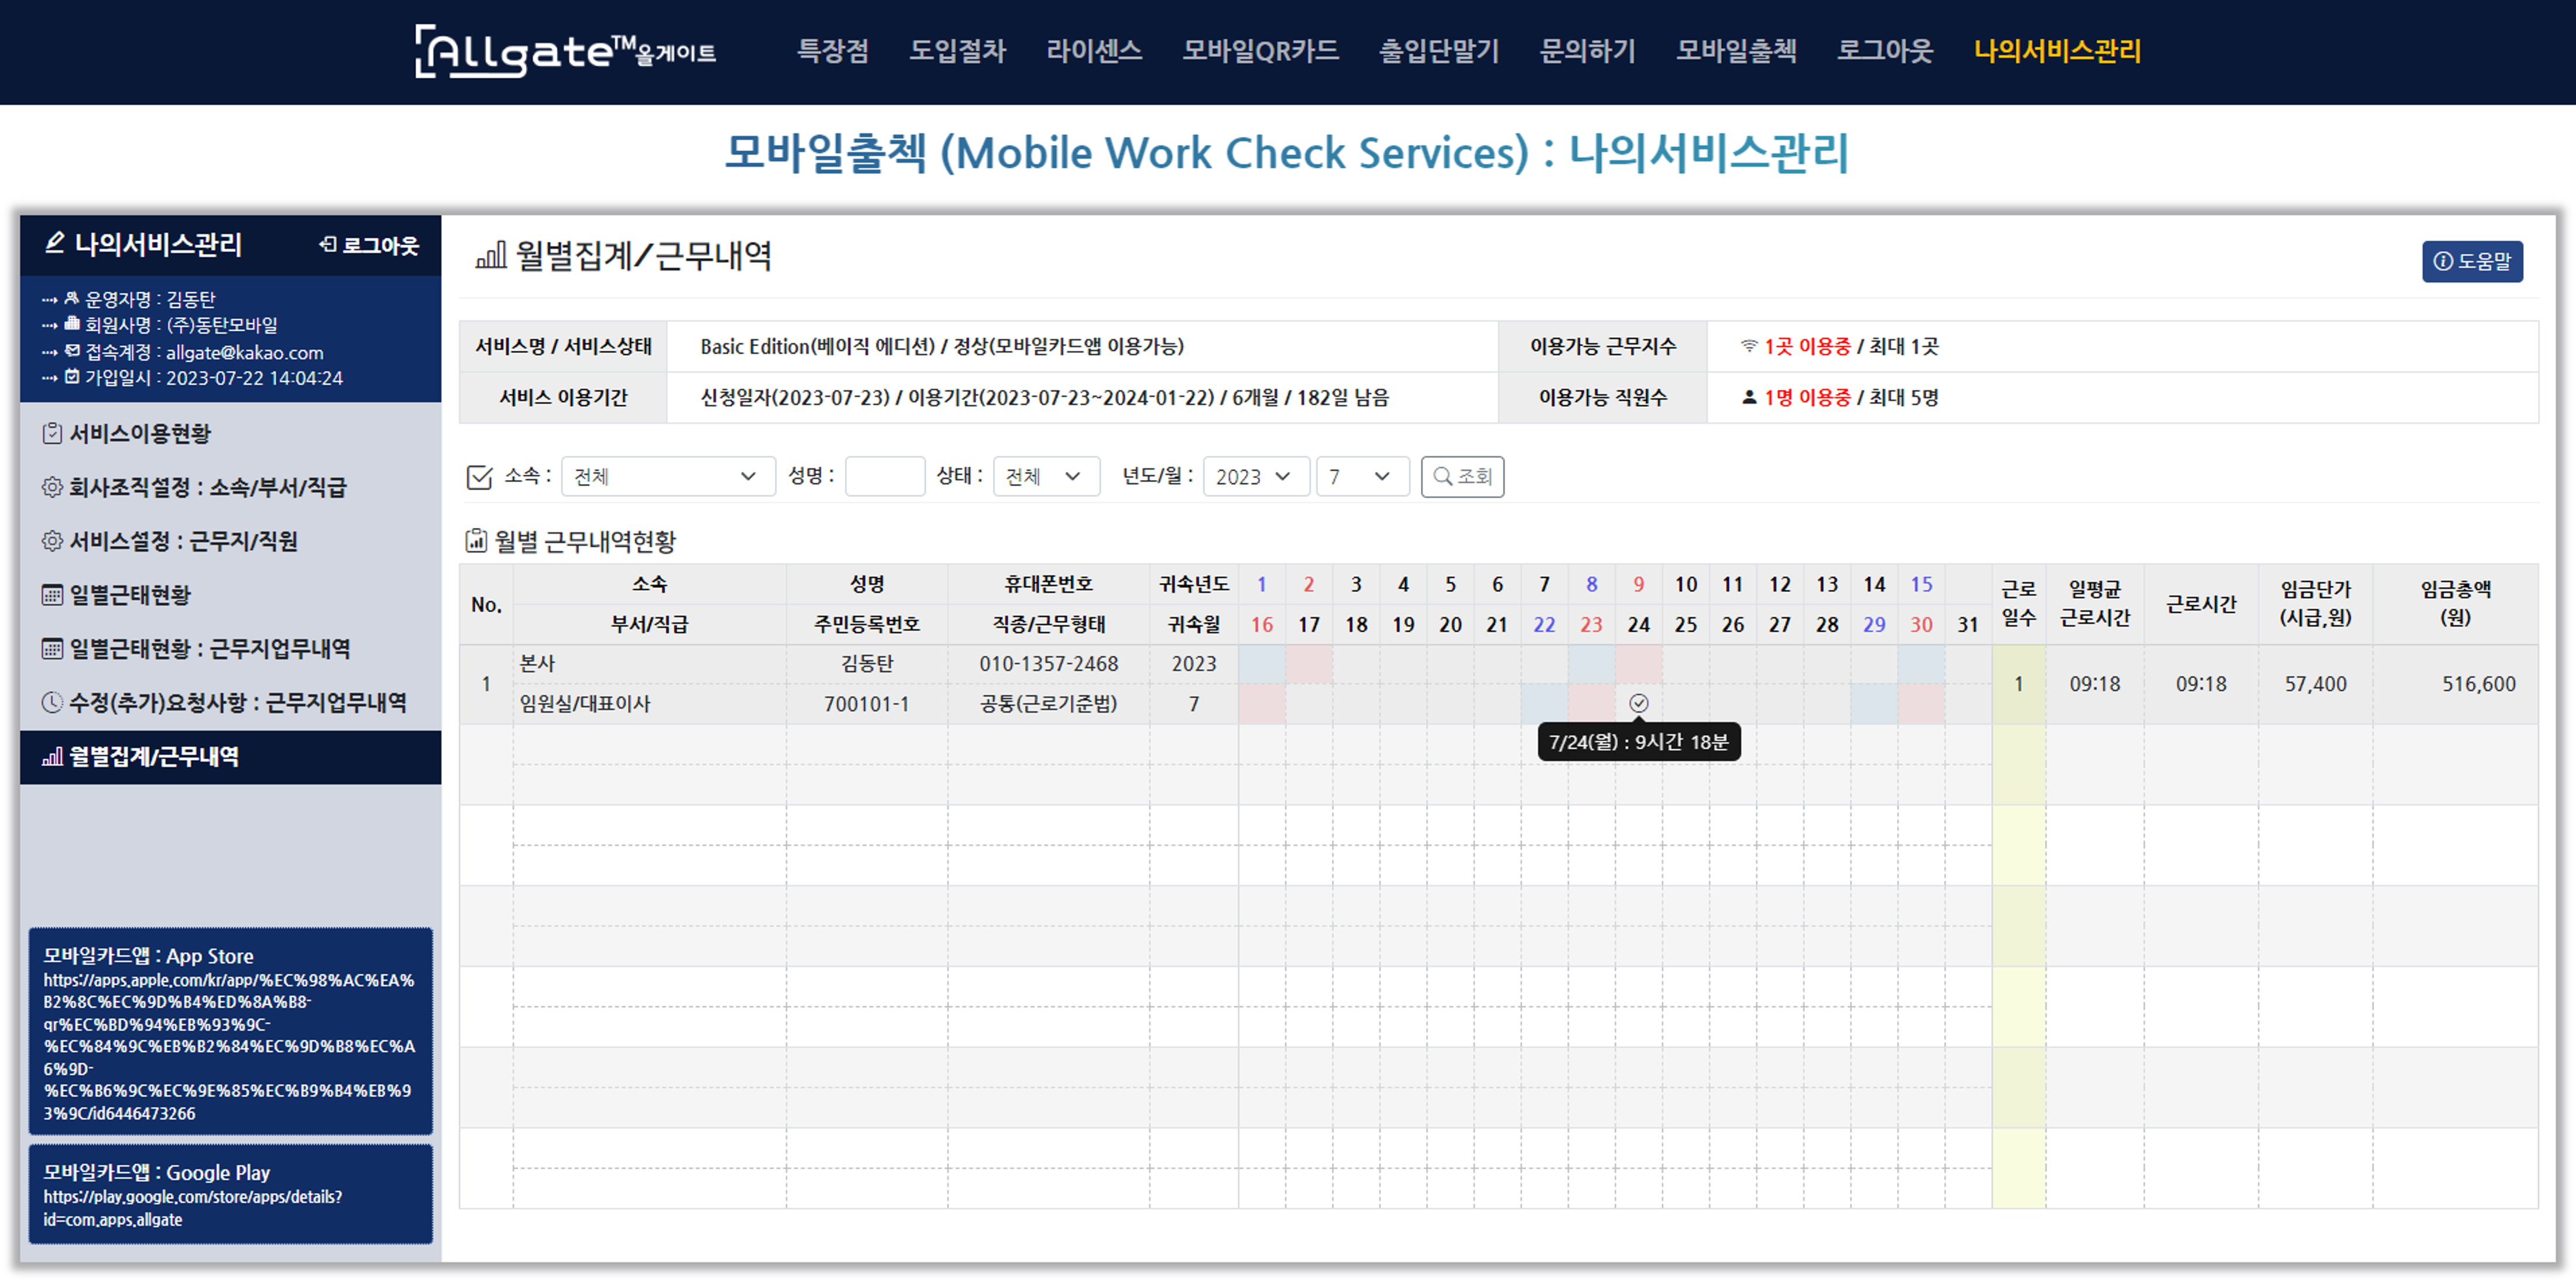Click the Allgate logo

[x=565, y=51]
